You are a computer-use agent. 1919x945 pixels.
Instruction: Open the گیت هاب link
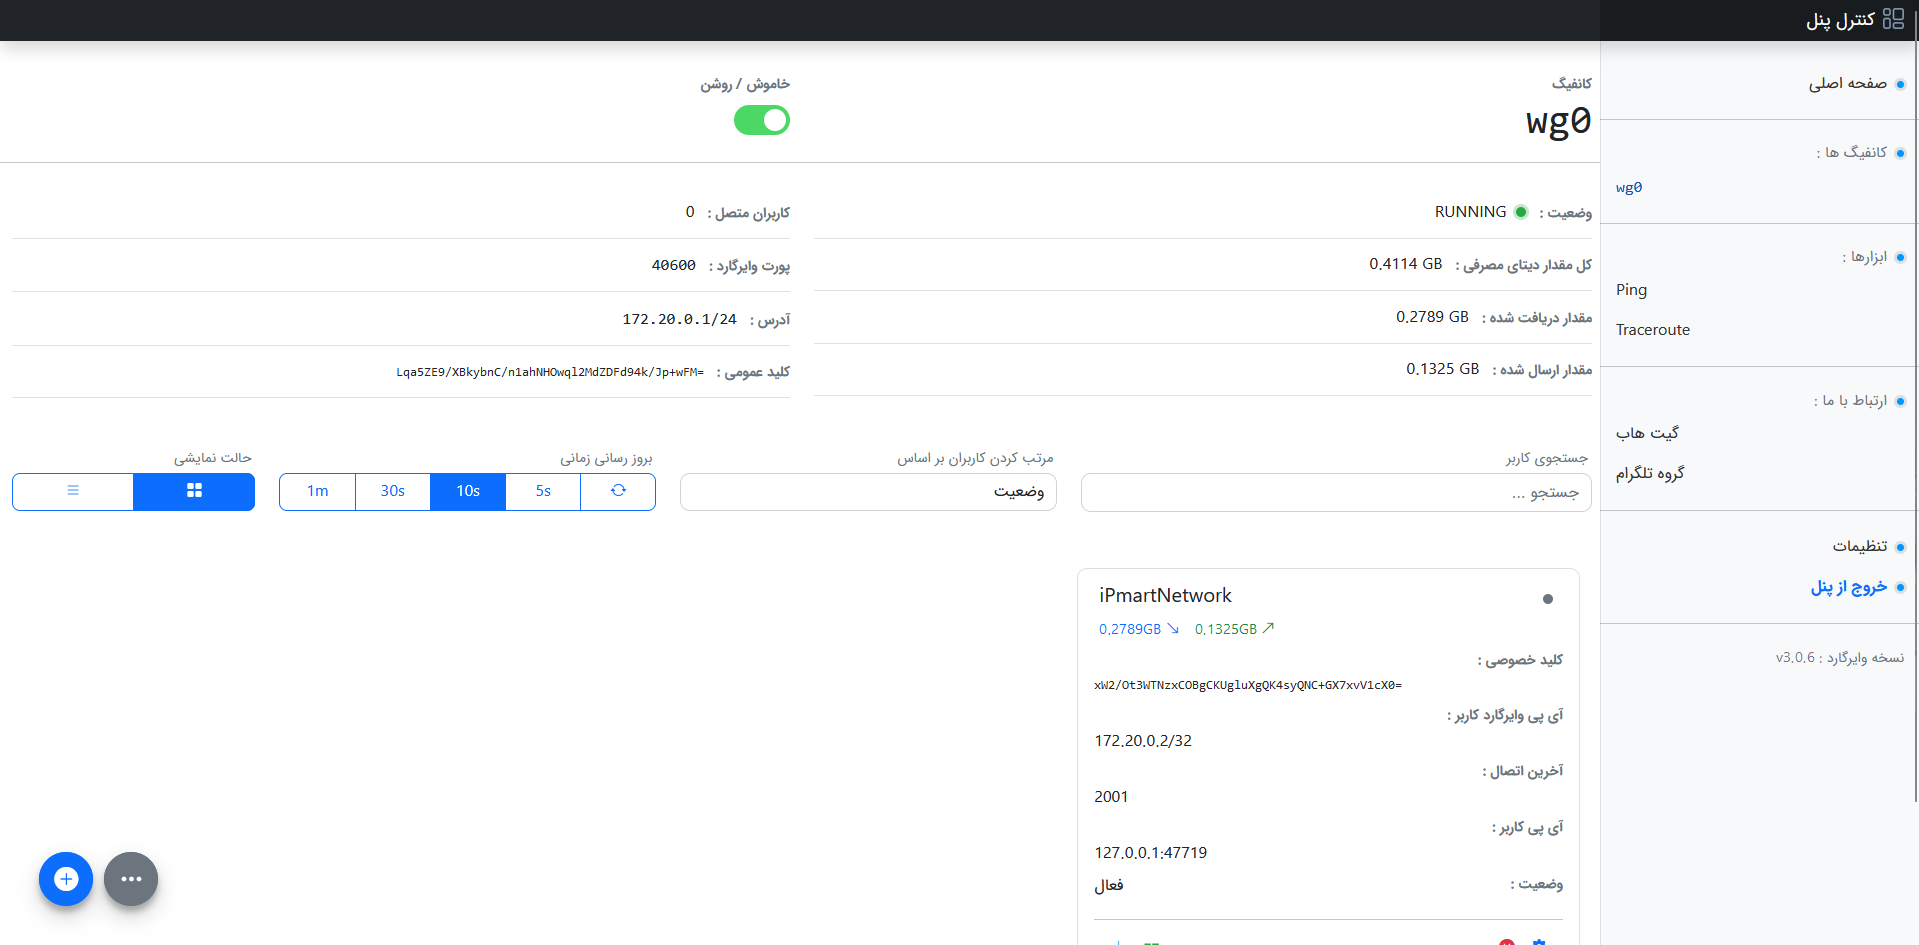click(1647, 432)
